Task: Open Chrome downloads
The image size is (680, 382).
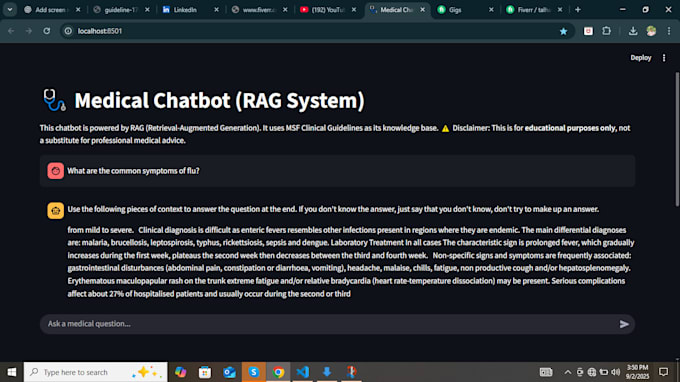Action: click(633, 31)
